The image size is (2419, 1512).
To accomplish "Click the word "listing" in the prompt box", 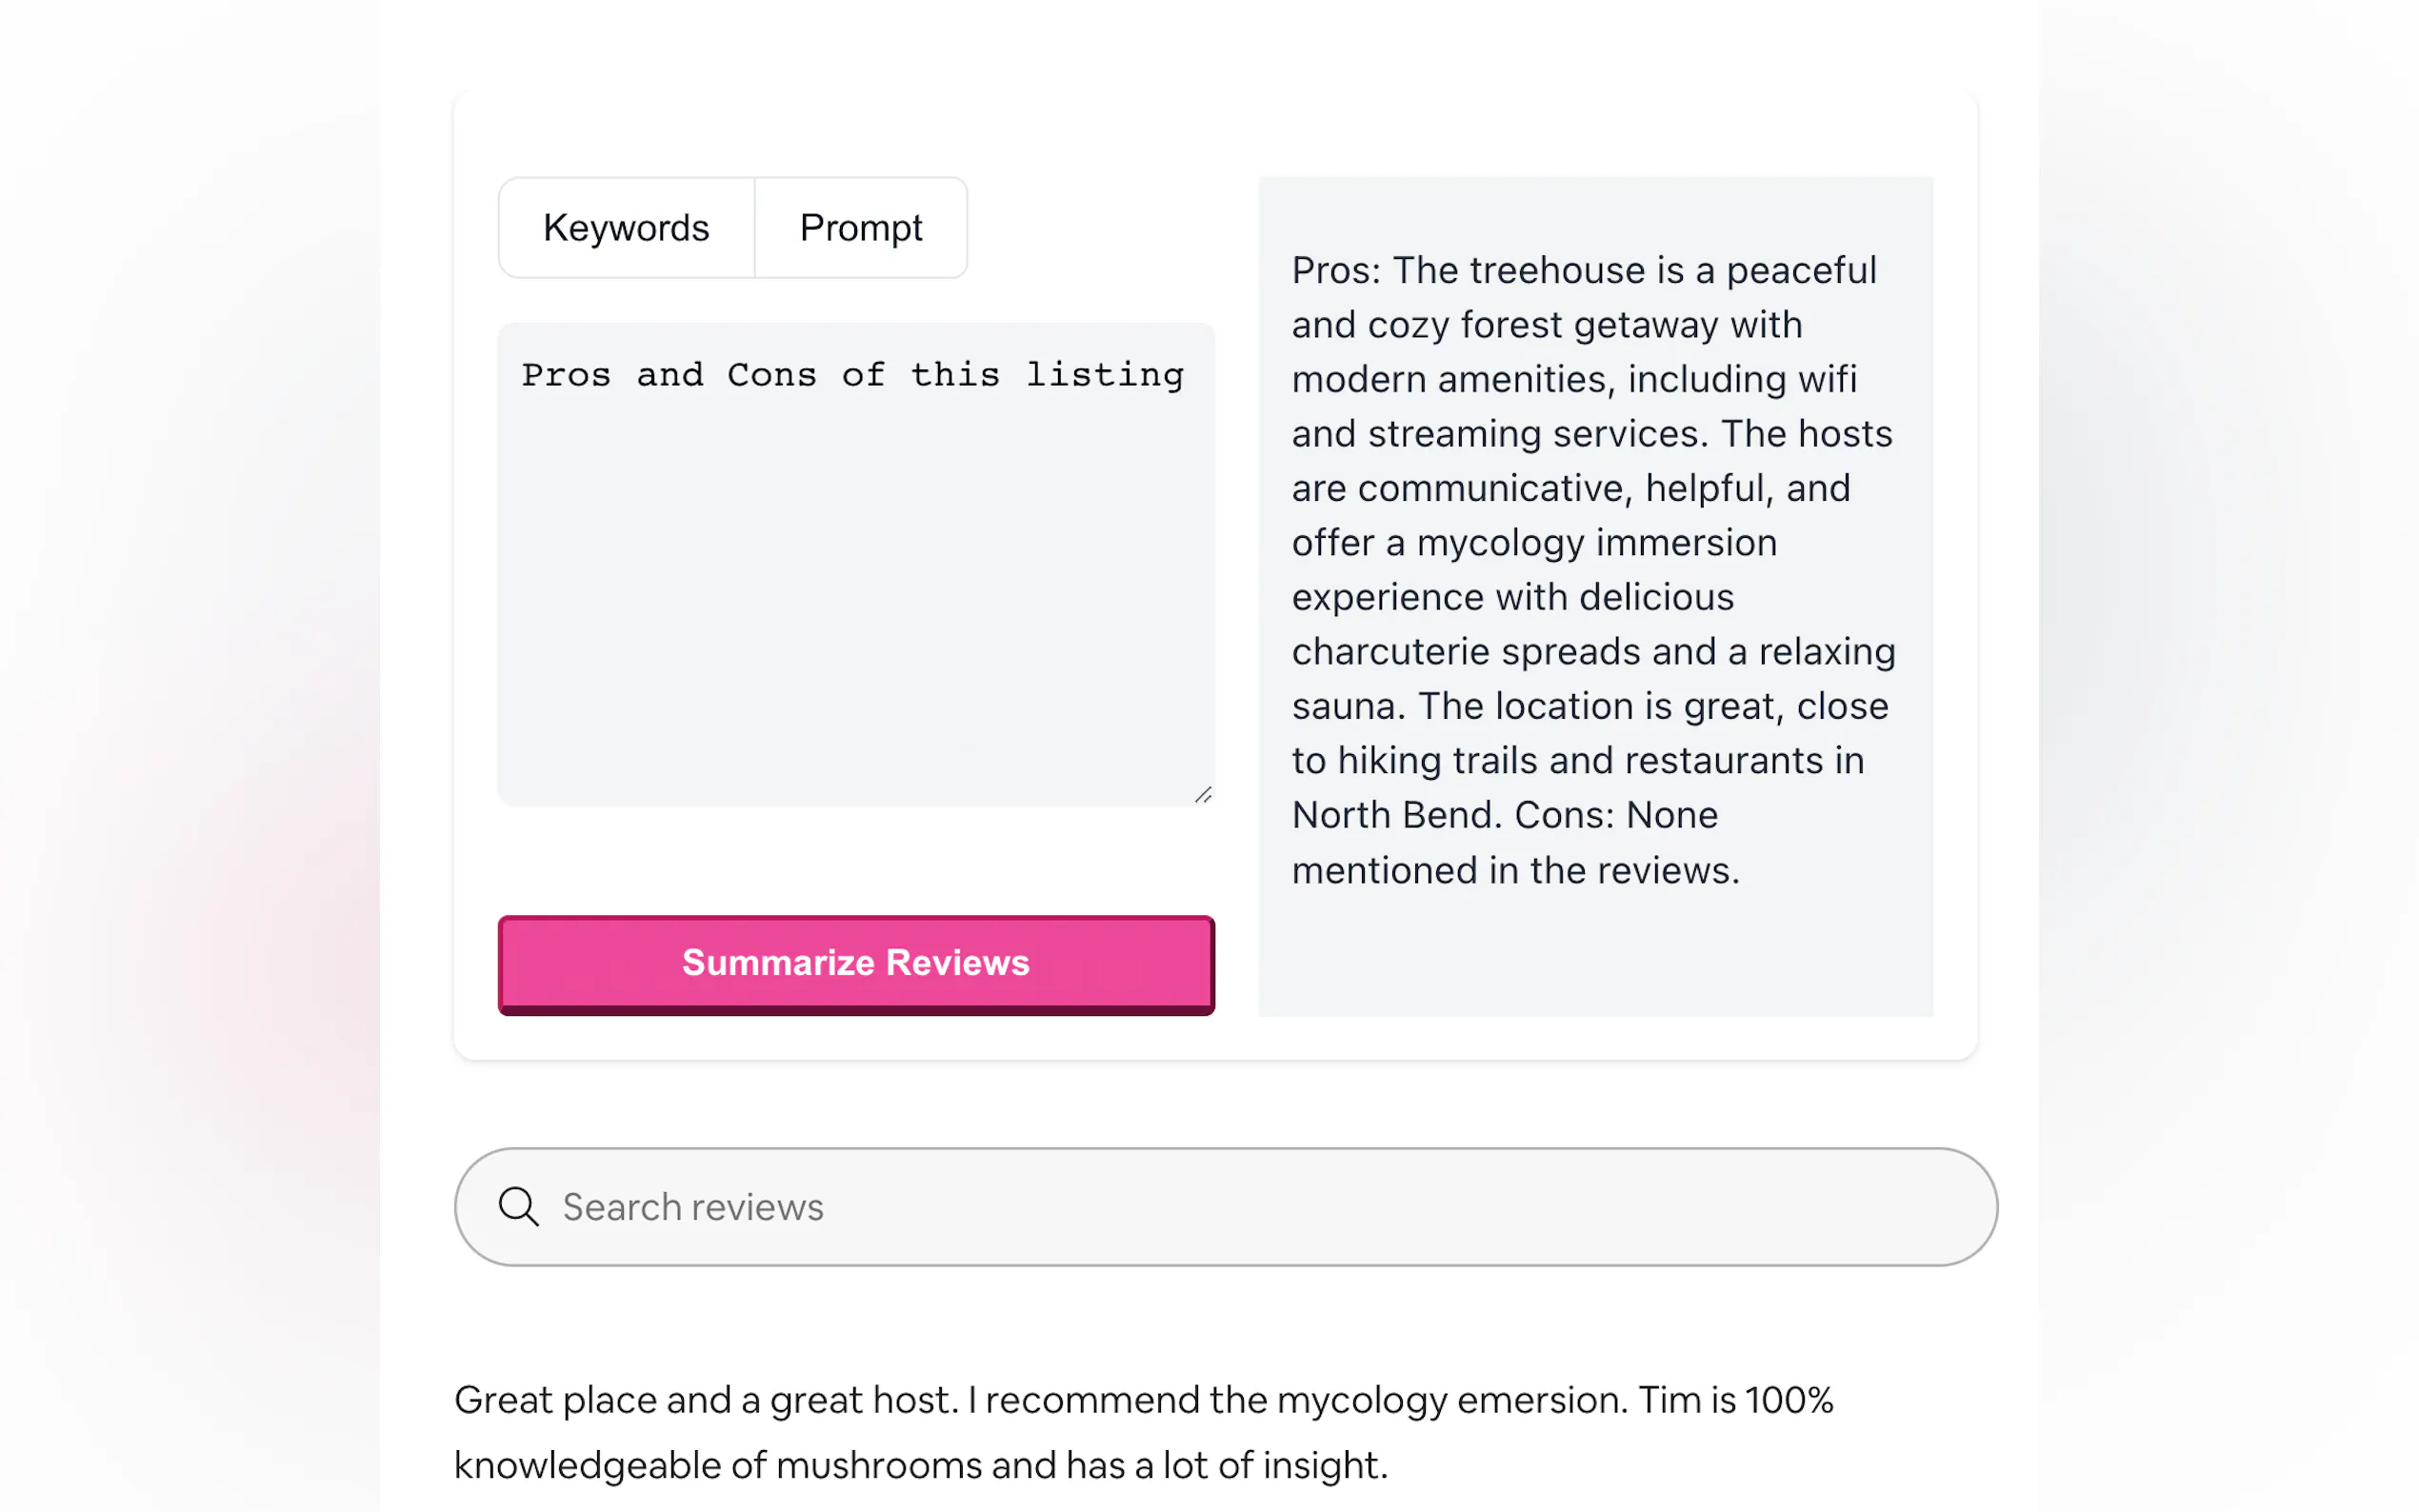I will tap(1104, 375).
